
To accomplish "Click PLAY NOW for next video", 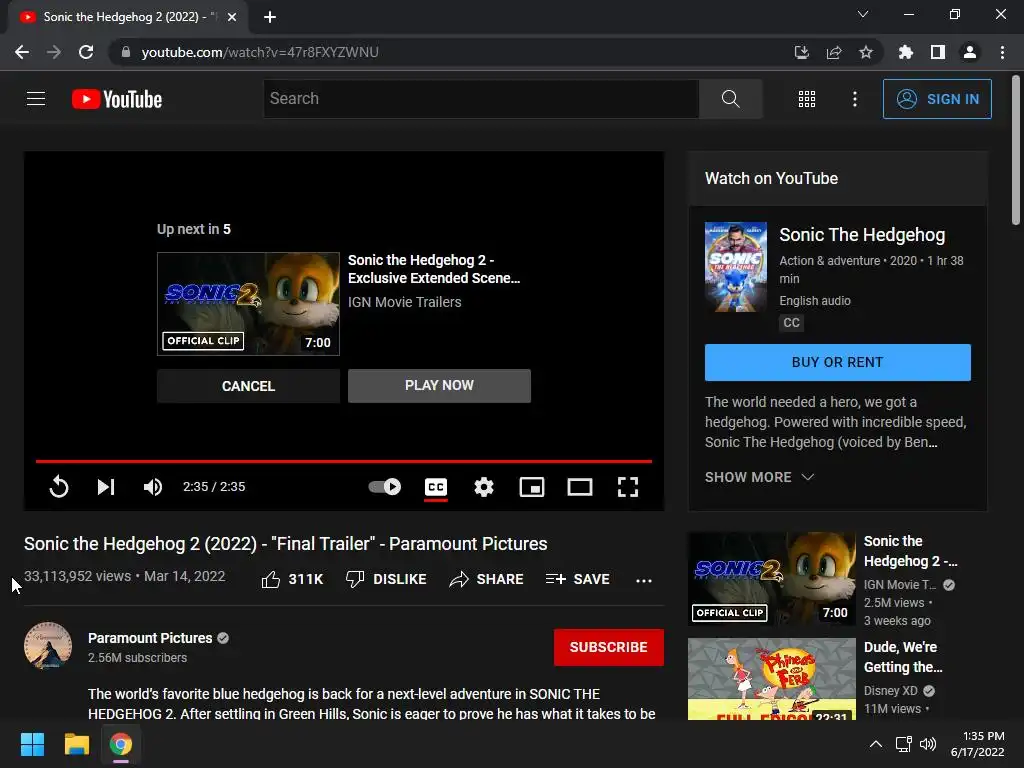I will (440, 386).
